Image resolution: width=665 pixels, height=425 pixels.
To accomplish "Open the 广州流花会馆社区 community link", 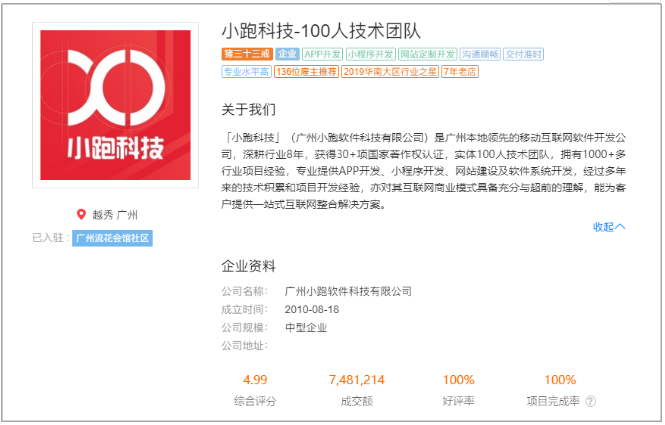I will coord(112,238).
